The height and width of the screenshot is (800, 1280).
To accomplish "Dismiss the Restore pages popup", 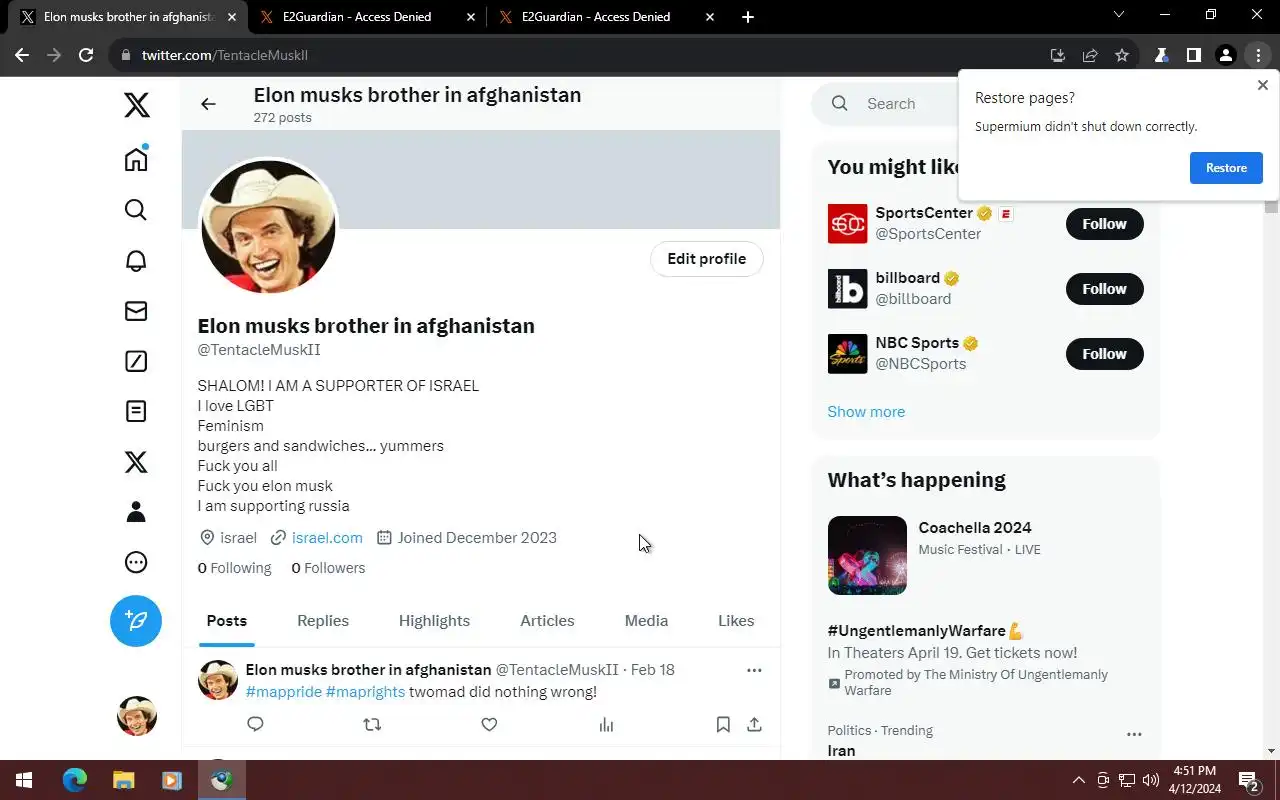I will (1262, 86).
